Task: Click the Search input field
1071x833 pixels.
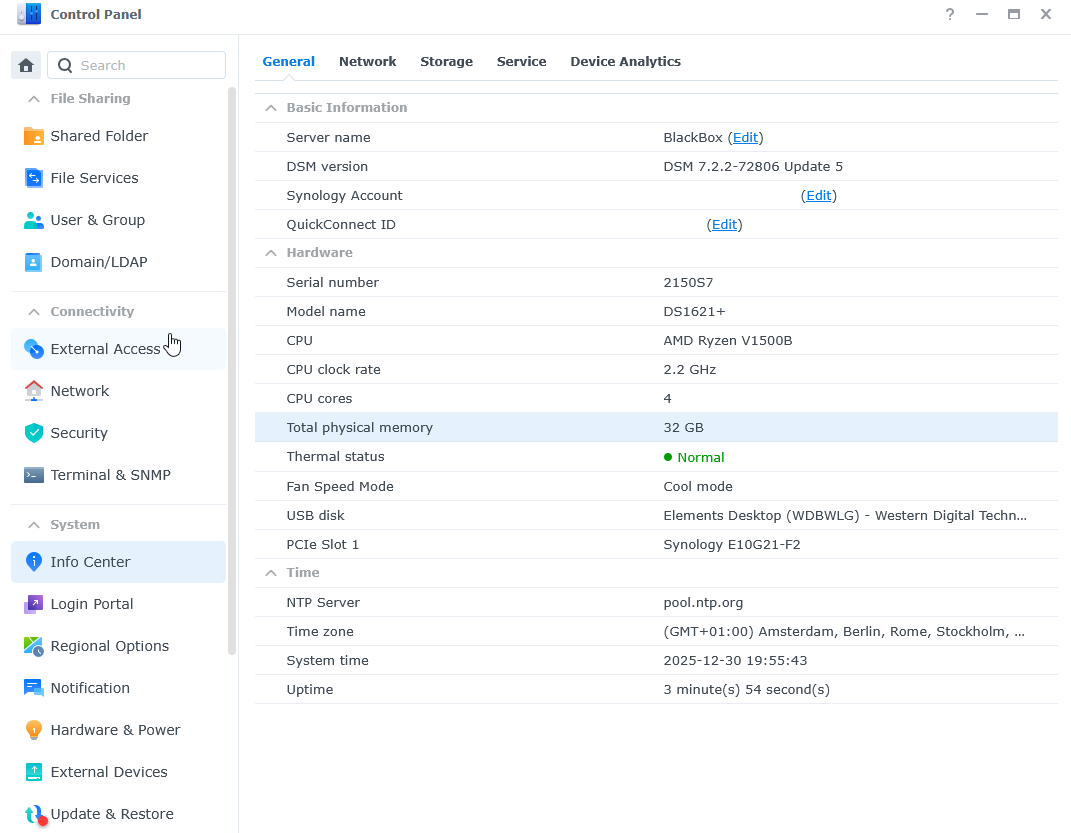Action: click(137, 66)
